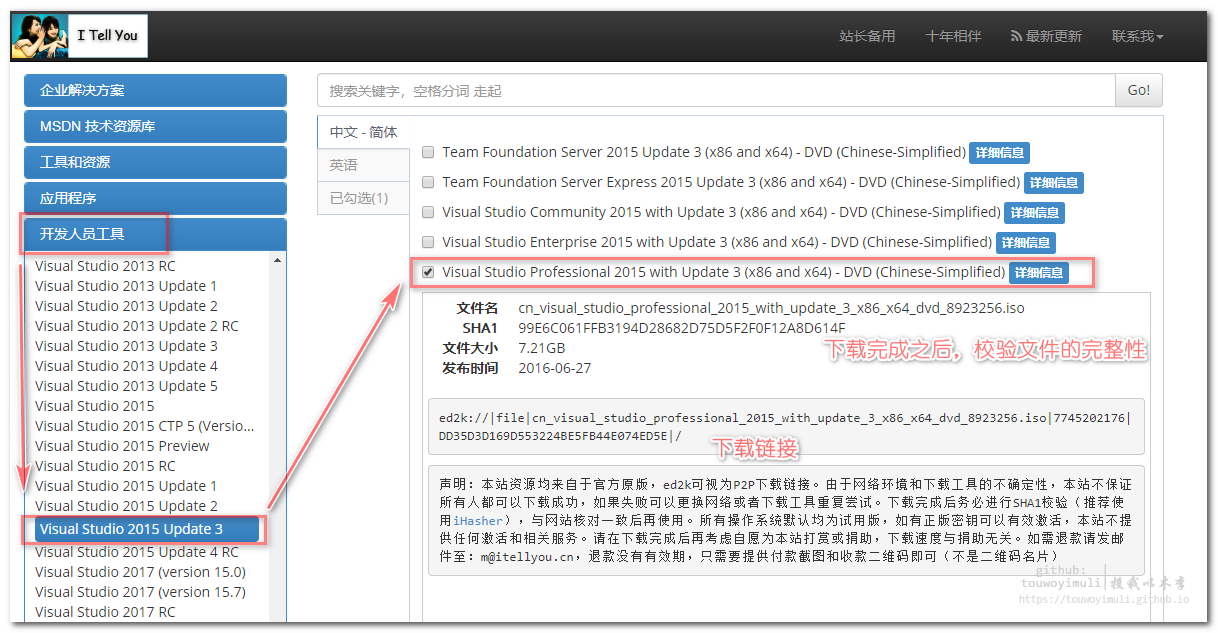
Task: Check Visual Studio Enterprise 2015 Update 3 checkbox
Action: pyautogui.click(x=428, y=243)
